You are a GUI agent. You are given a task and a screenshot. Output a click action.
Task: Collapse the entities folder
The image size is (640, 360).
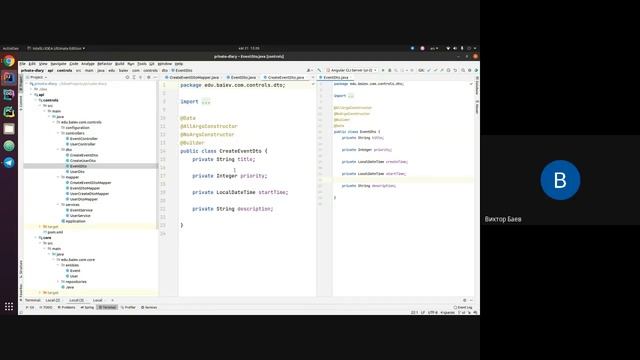(58, 265)
